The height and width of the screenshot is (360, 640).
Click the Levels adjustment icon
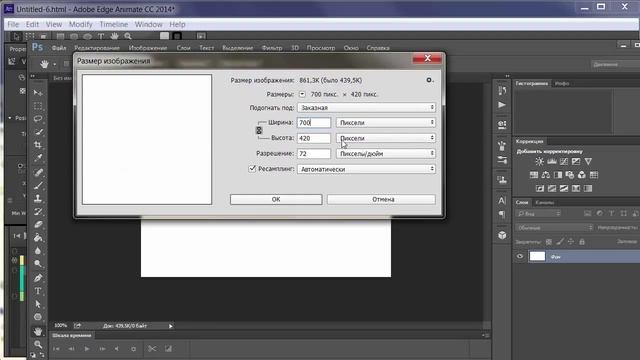[552, 162]
